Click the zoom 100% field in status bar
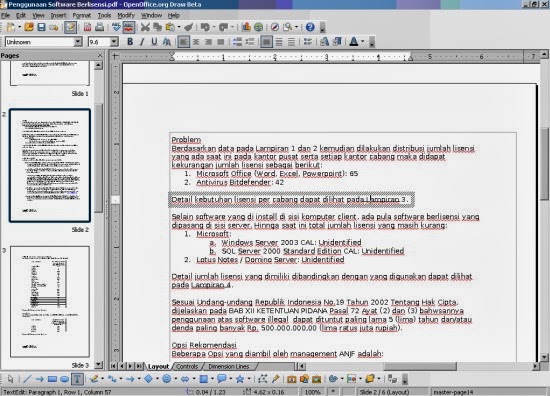This screenshot has width=550, height=396. click(x=312, y=392)
